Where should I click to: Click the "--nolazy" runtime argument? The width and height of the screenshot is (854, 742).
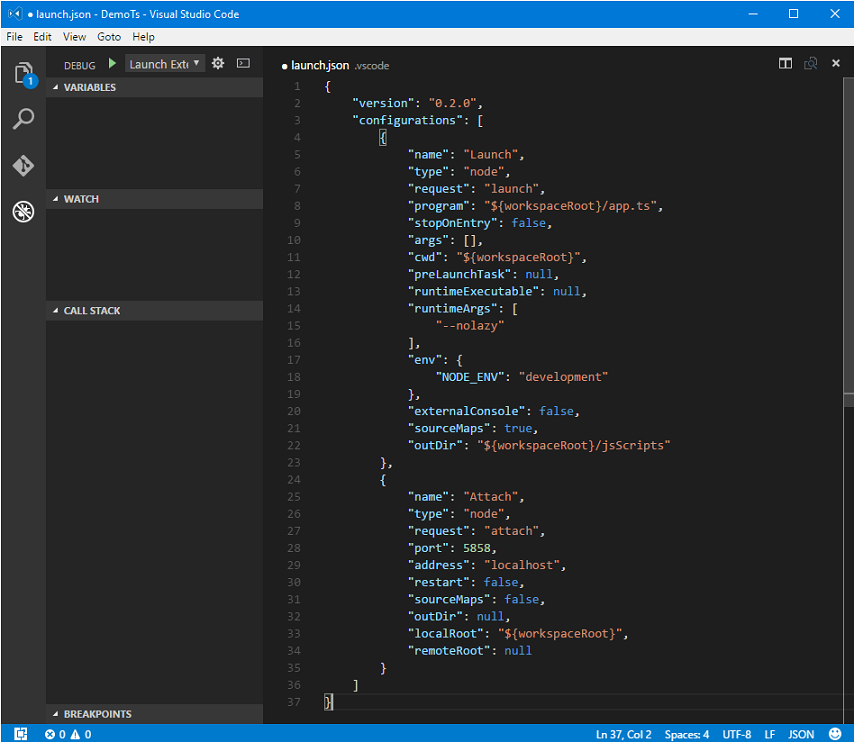[x=469, y=325]
